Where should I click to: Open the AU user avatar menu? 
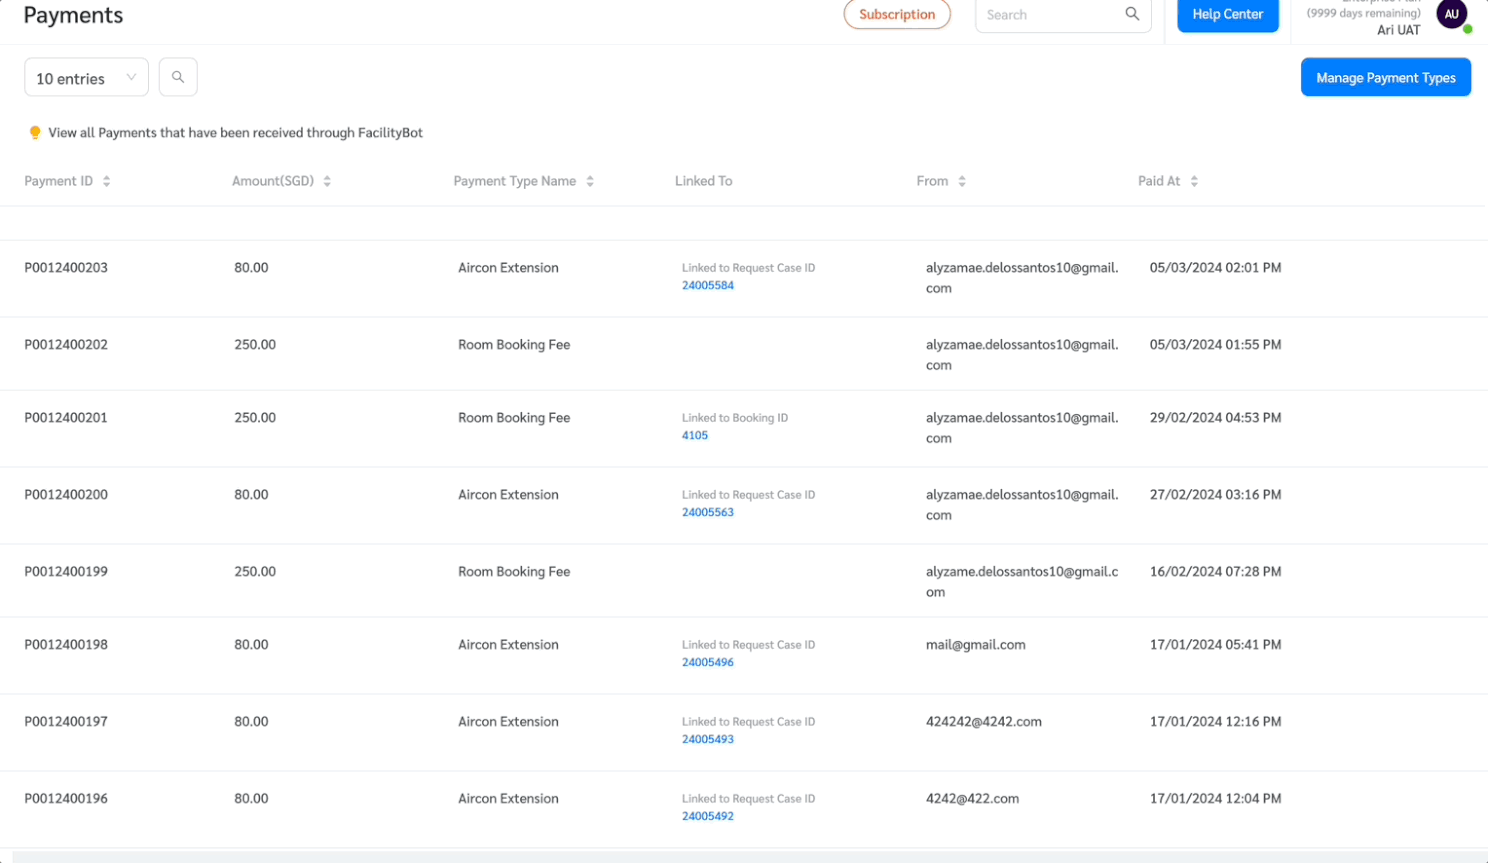pos(1452,14)
